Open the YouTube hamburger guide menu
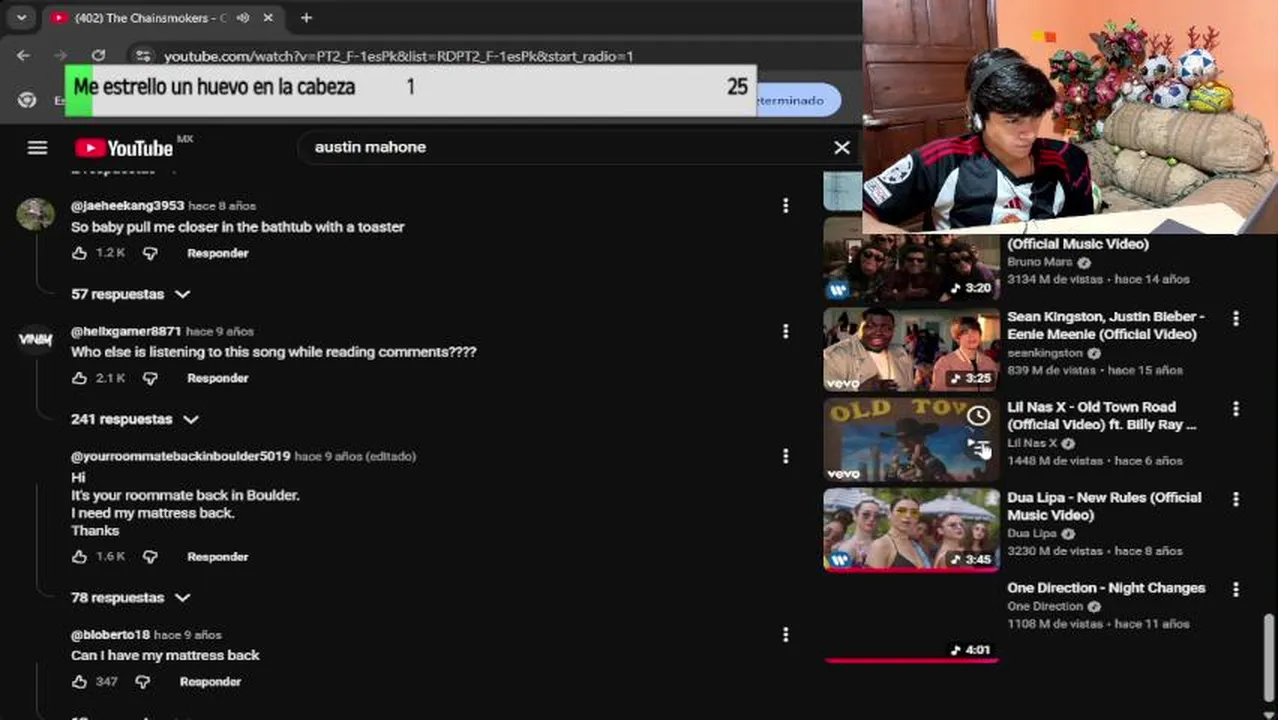1278x720 pixels. [37, 148]
